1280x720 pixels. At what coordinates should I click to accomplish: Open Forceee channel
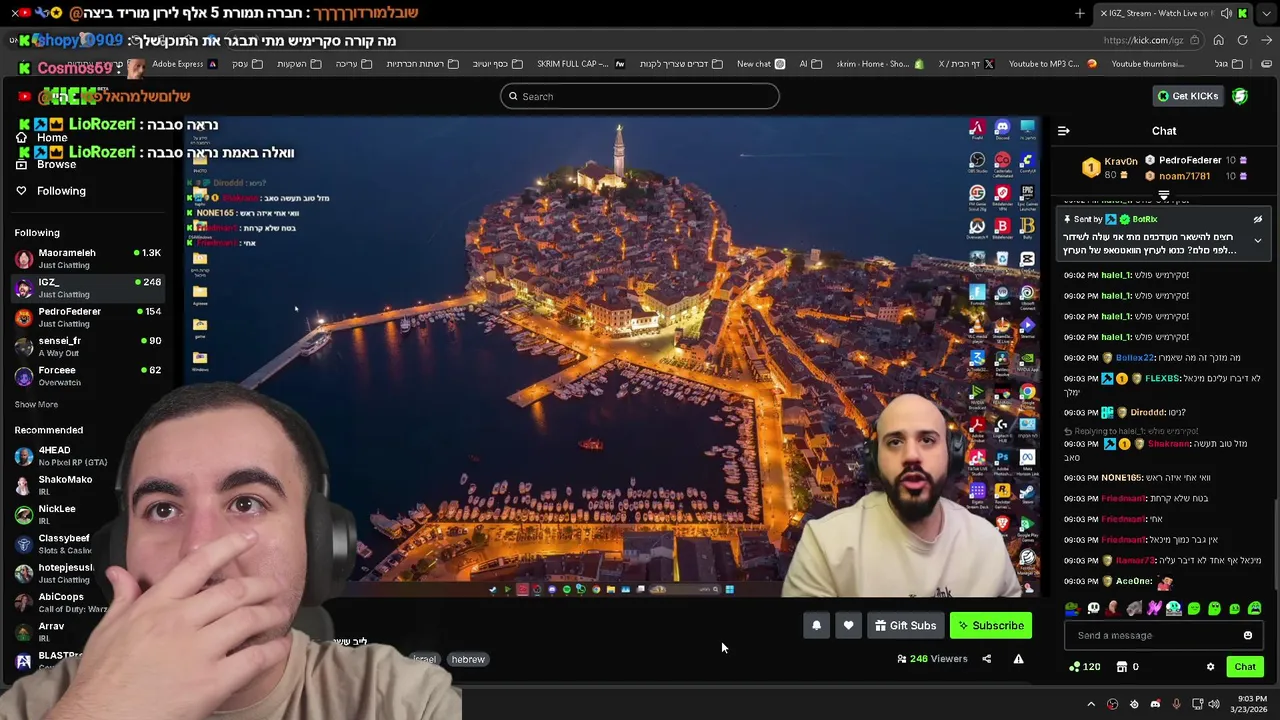[x=88, y=376]
